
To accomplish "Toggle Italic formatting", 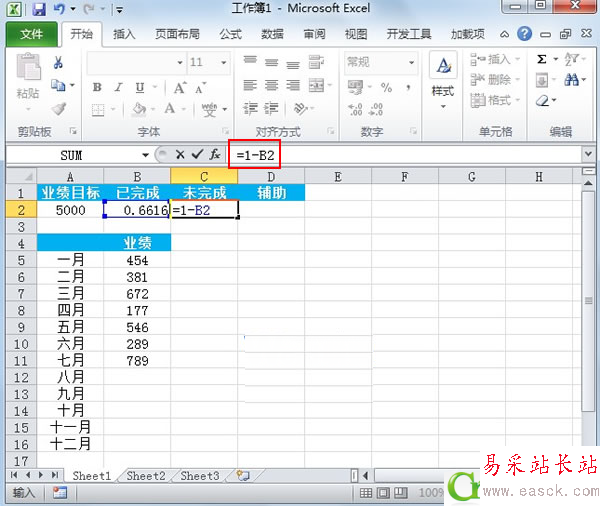I will 119,88.
